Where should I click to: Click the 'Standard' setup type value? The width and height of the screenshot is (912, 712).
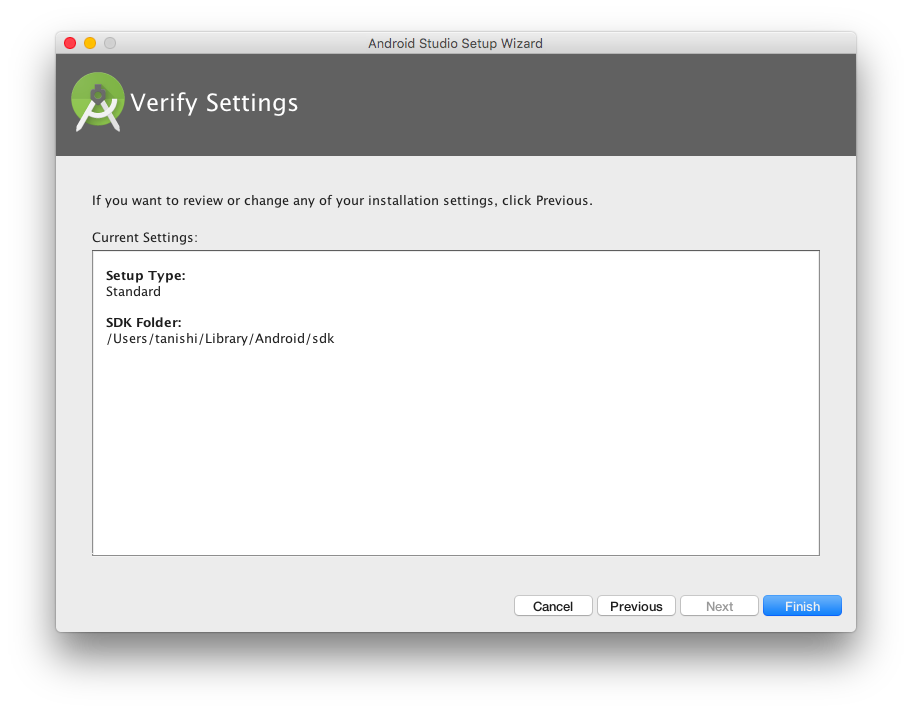click(x=133, y=291)
